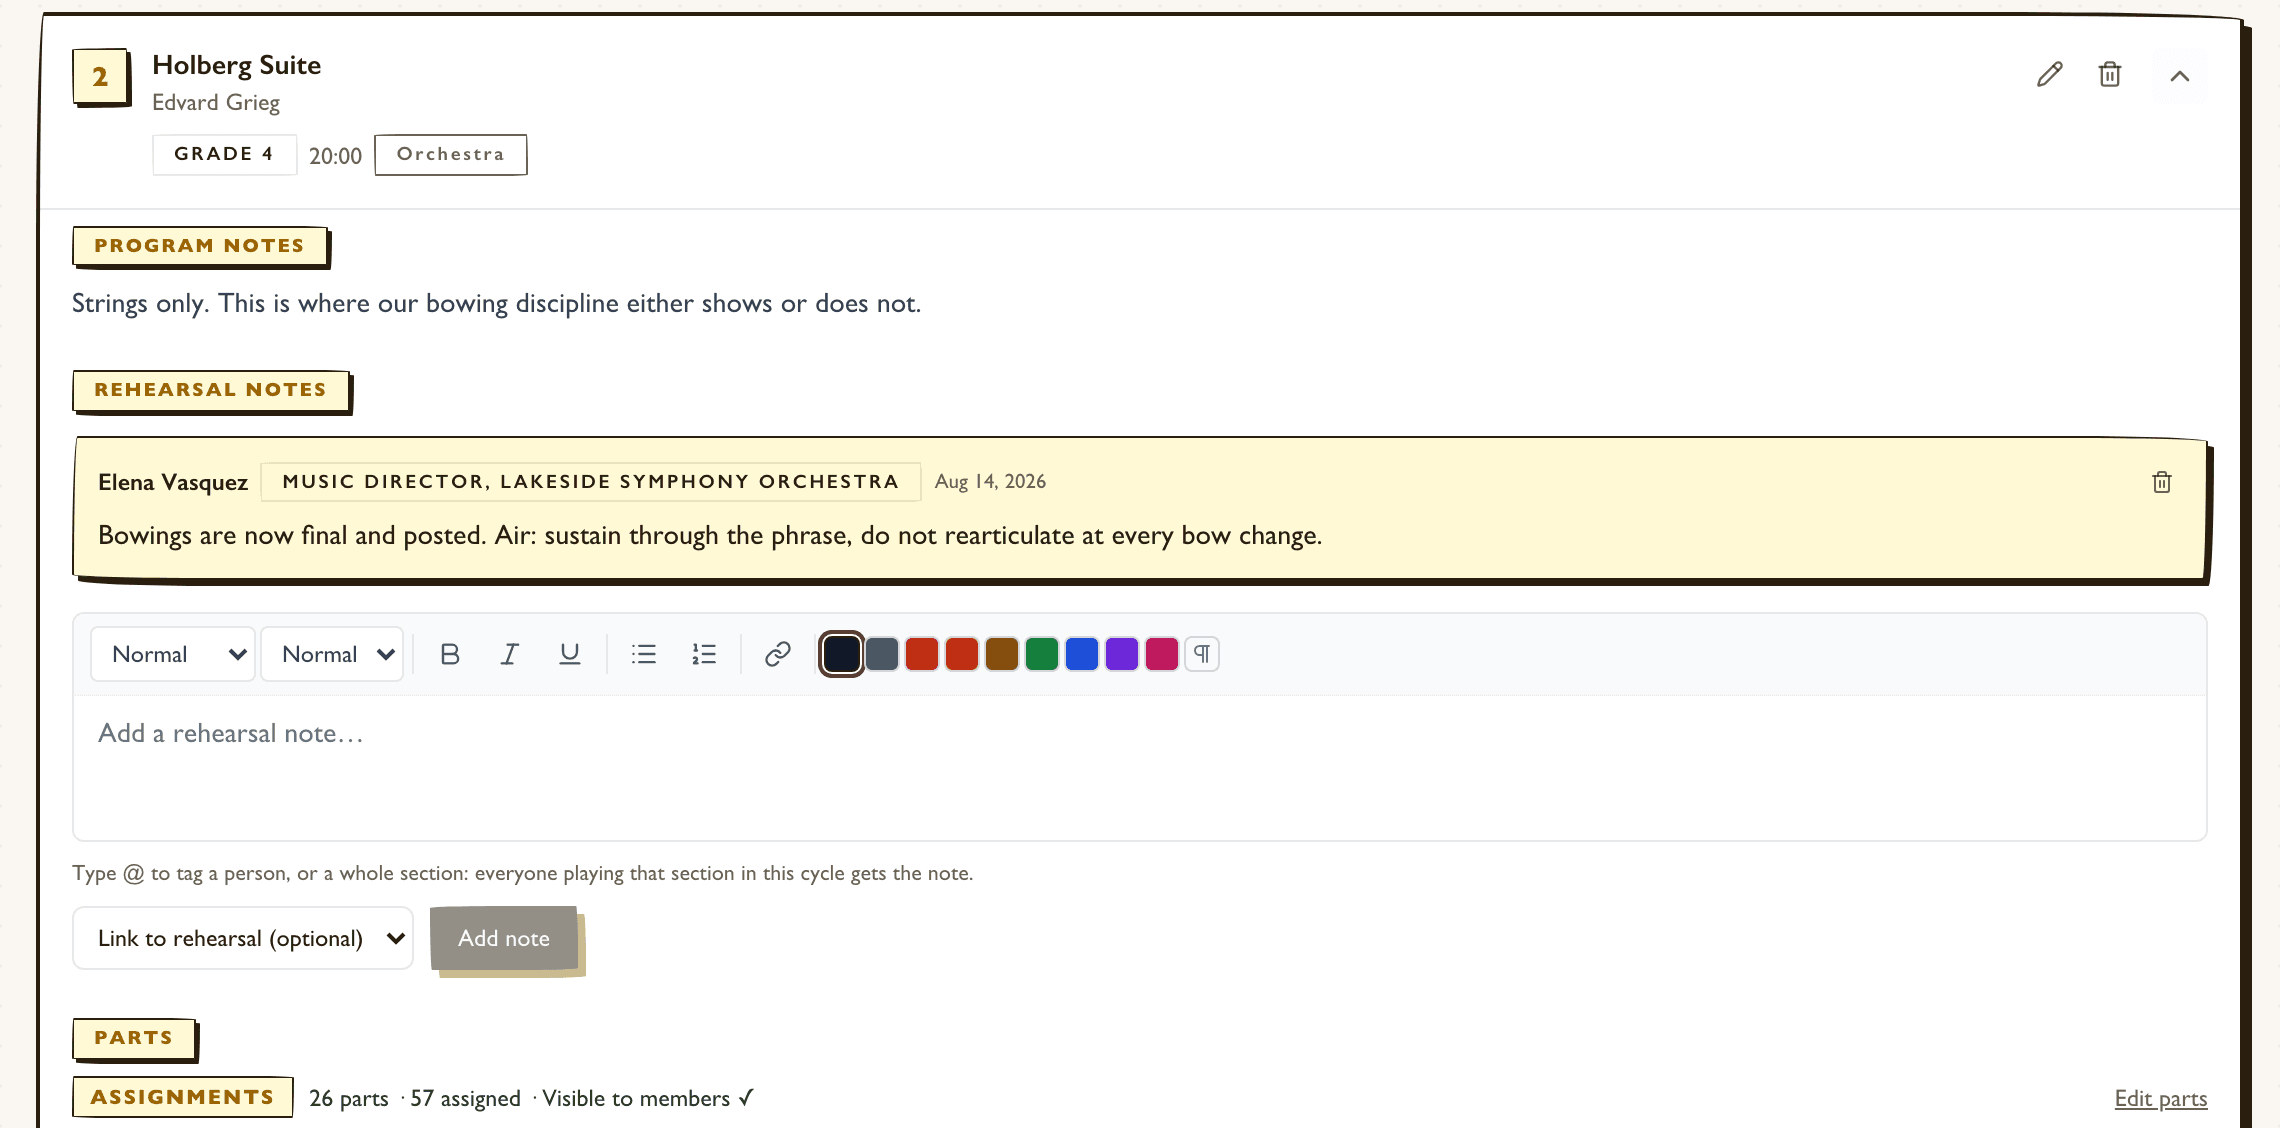Choose the pink text color swatch
2280x1128 pixels.
click(1162, 654)
